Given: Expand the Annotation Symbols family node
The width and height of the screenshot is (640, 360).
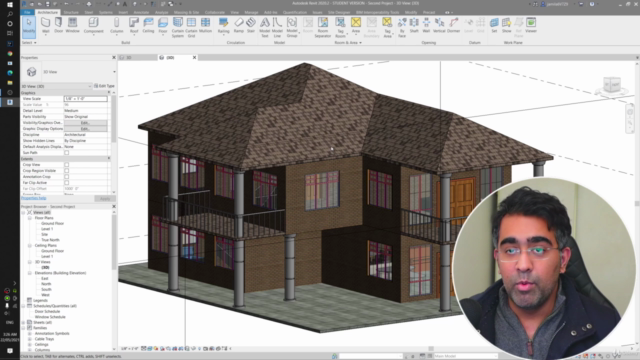Looking at the screenshot, I should point(30,333).
